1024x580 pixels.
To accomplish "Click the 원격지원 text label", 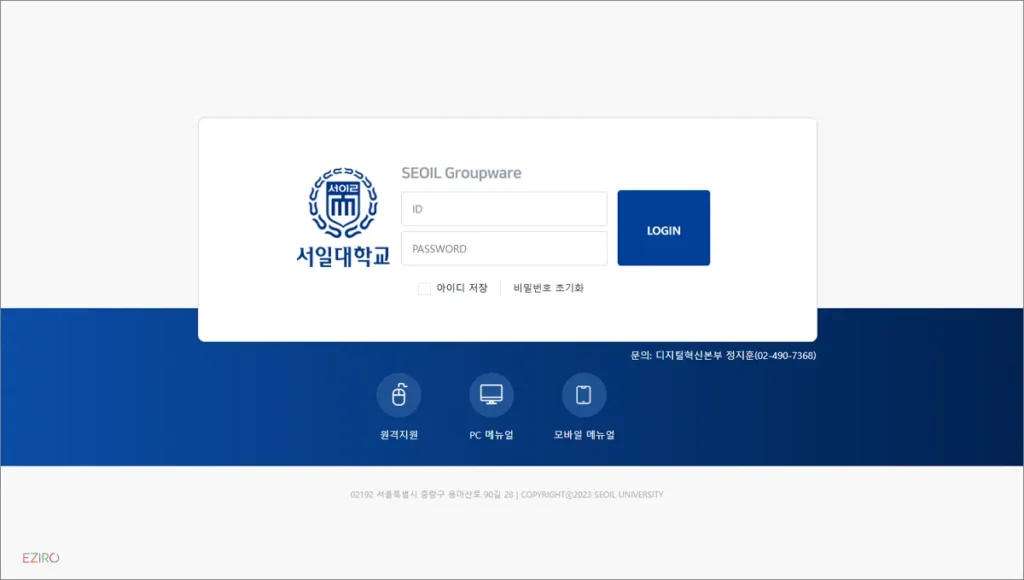I will 400,435.
